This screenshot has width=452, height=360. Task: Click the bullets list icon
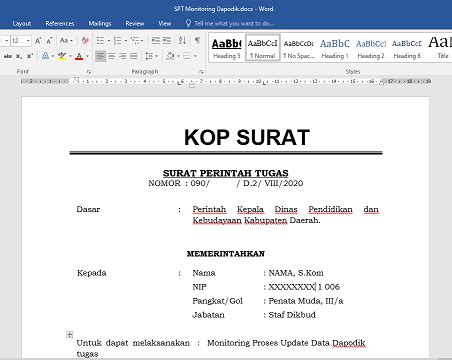point(100,41)
